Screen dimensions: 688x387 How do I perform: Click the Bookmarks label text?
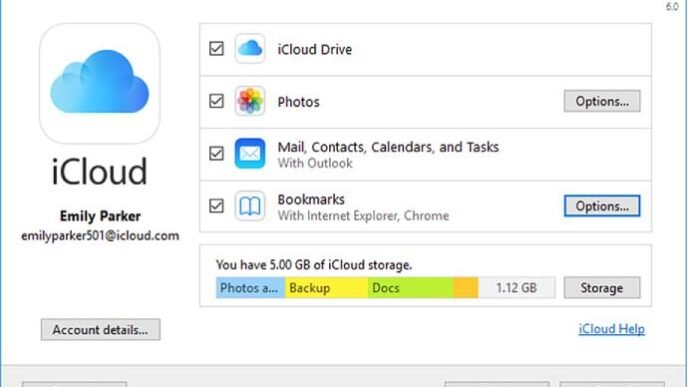[x=311, y=200]
